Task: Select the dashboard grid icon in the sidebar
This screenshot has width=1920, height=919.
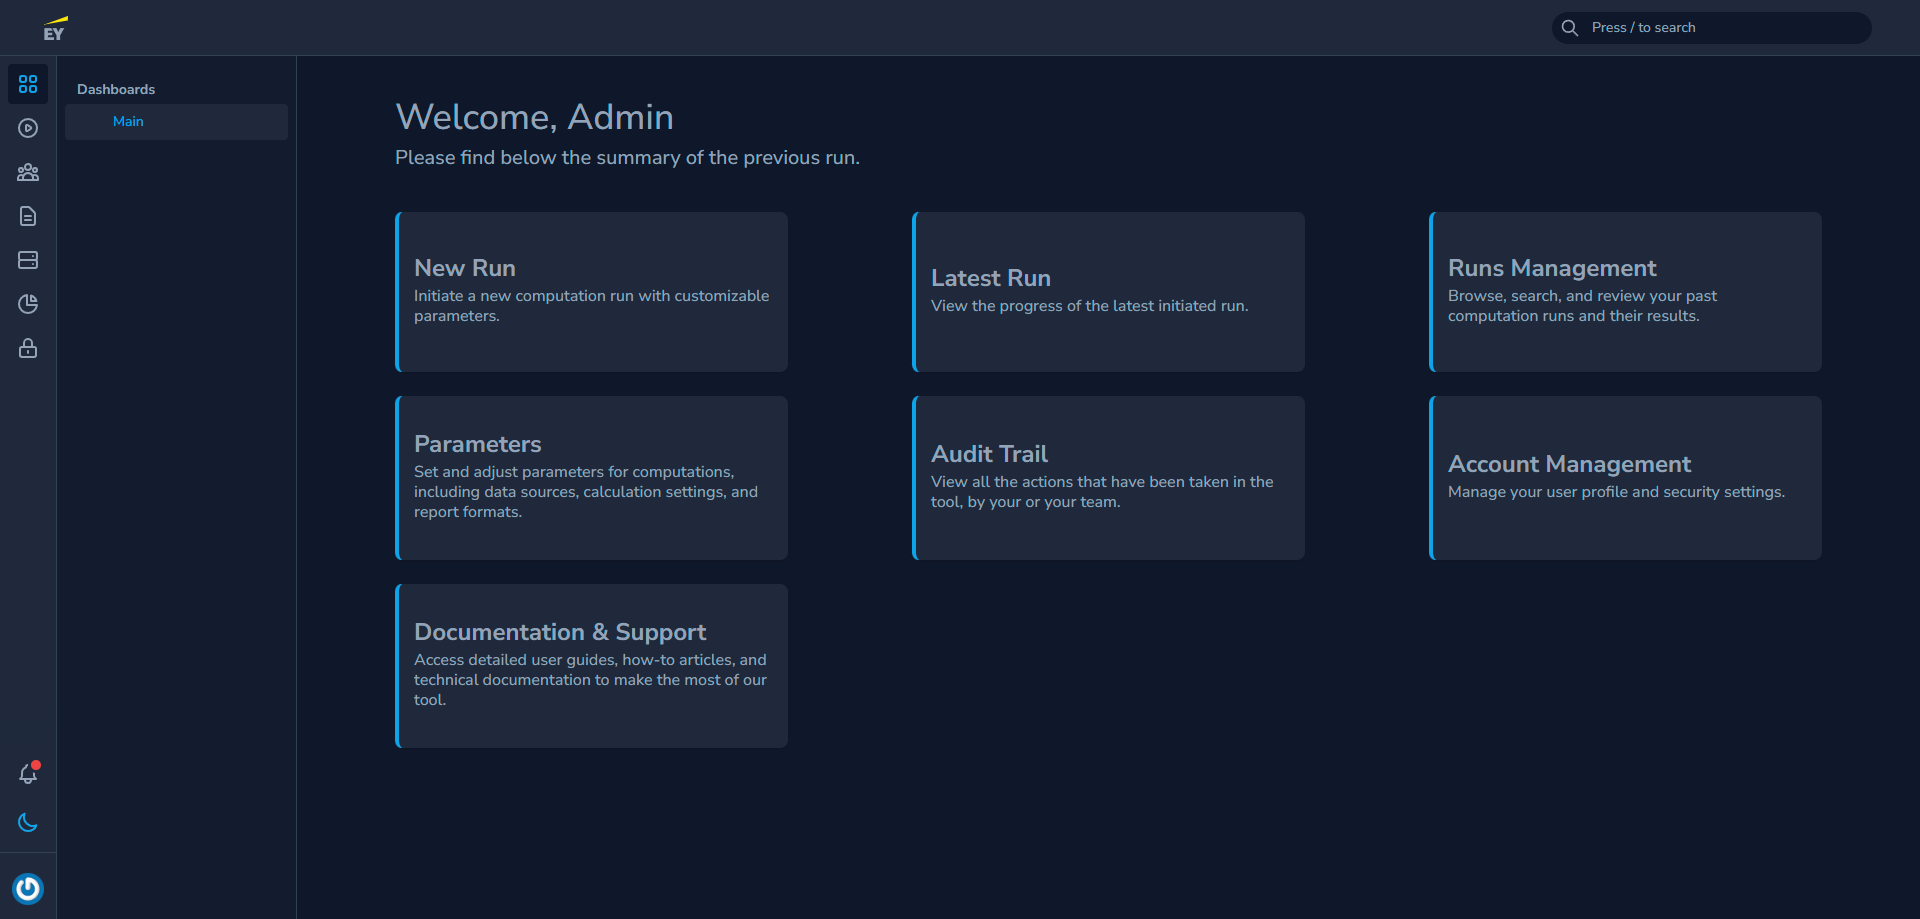Action: (x=27, y=84)
